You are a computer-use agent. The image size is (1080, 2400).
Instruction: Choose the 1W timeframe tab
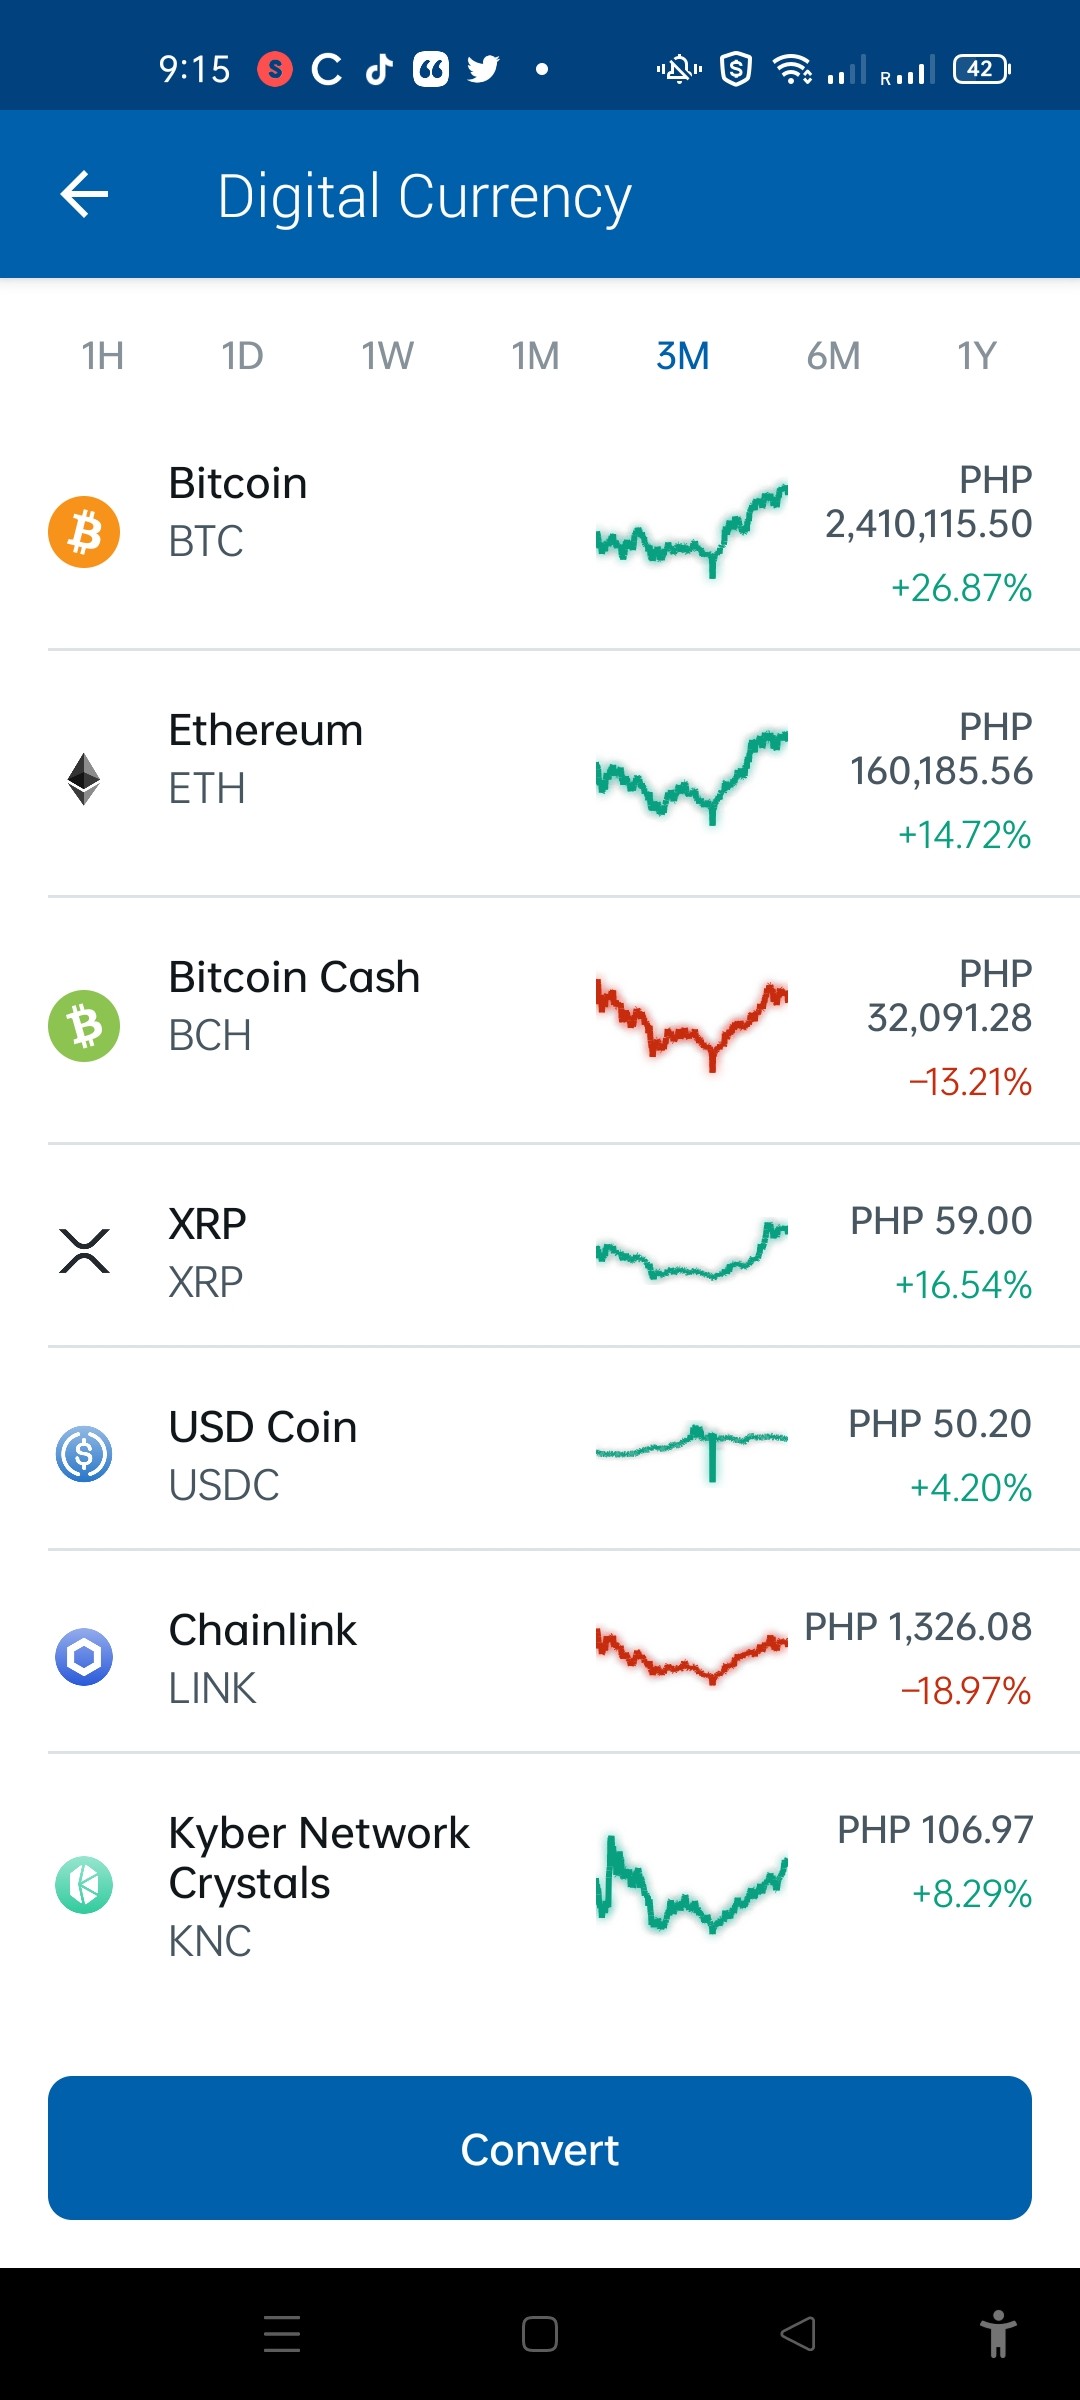pos(388,356)
